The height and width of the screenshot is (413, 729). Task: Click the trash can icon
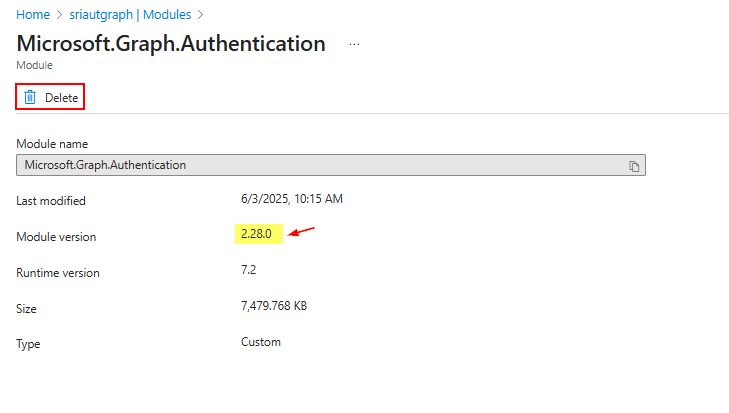[30, 97]
